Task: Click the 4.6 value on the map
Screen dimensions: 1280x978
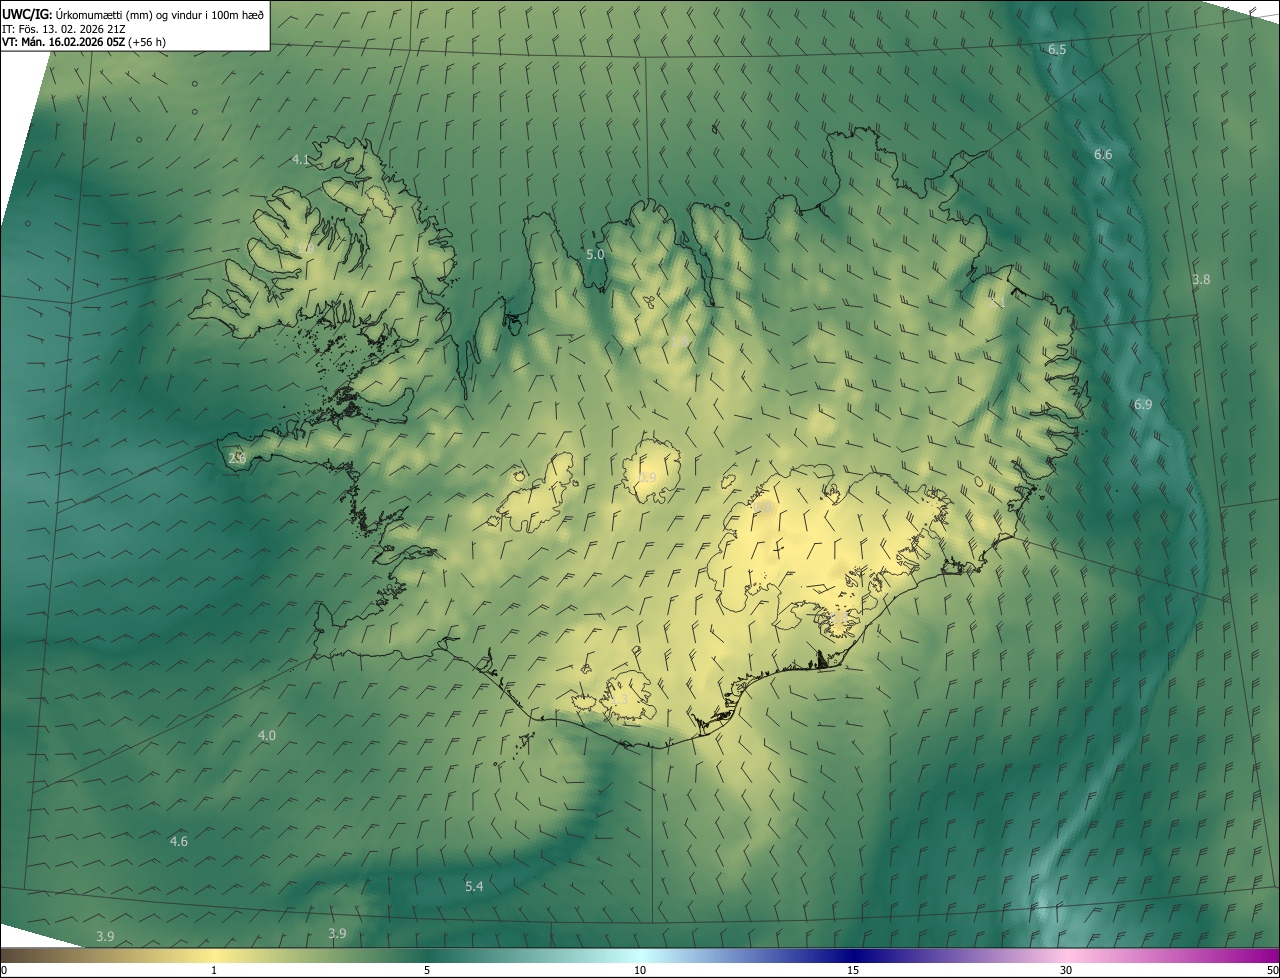Action: pyautogui.click(x=179, y=841)
